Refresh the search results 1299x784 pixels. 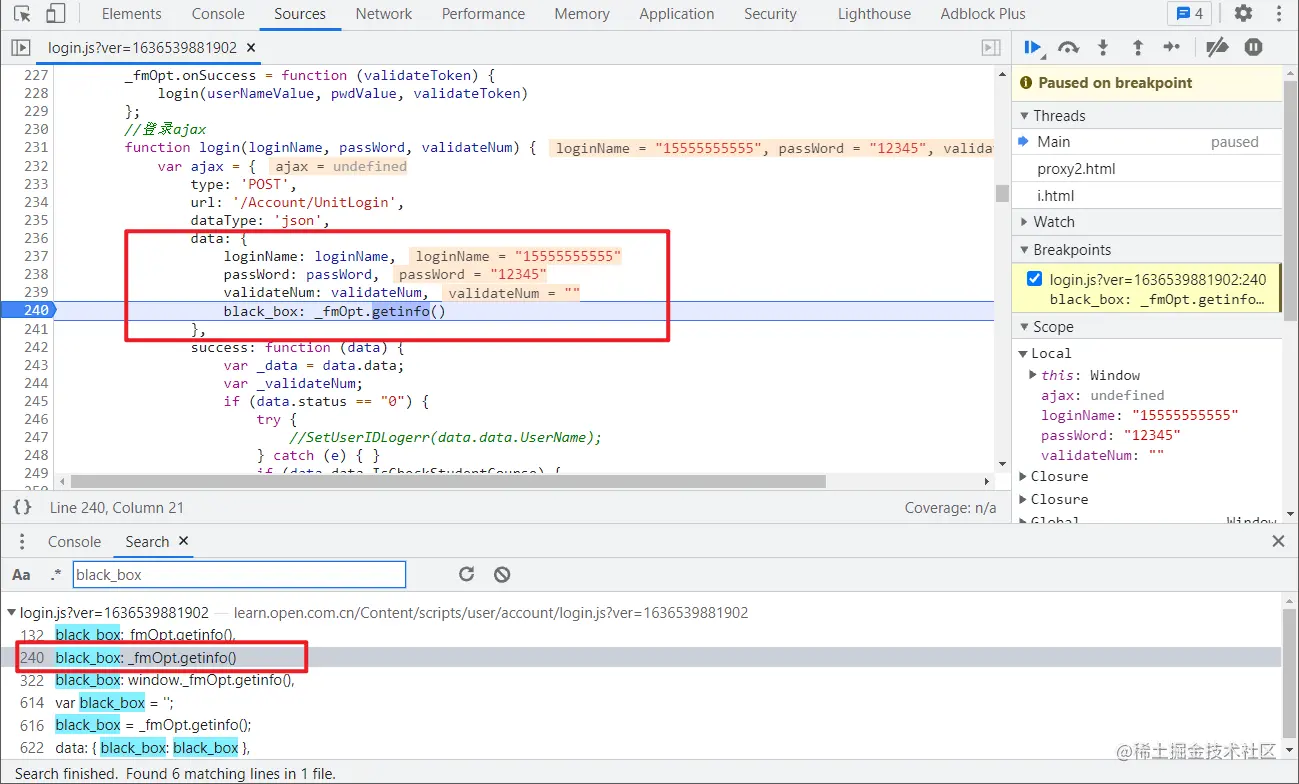[466, 574]
